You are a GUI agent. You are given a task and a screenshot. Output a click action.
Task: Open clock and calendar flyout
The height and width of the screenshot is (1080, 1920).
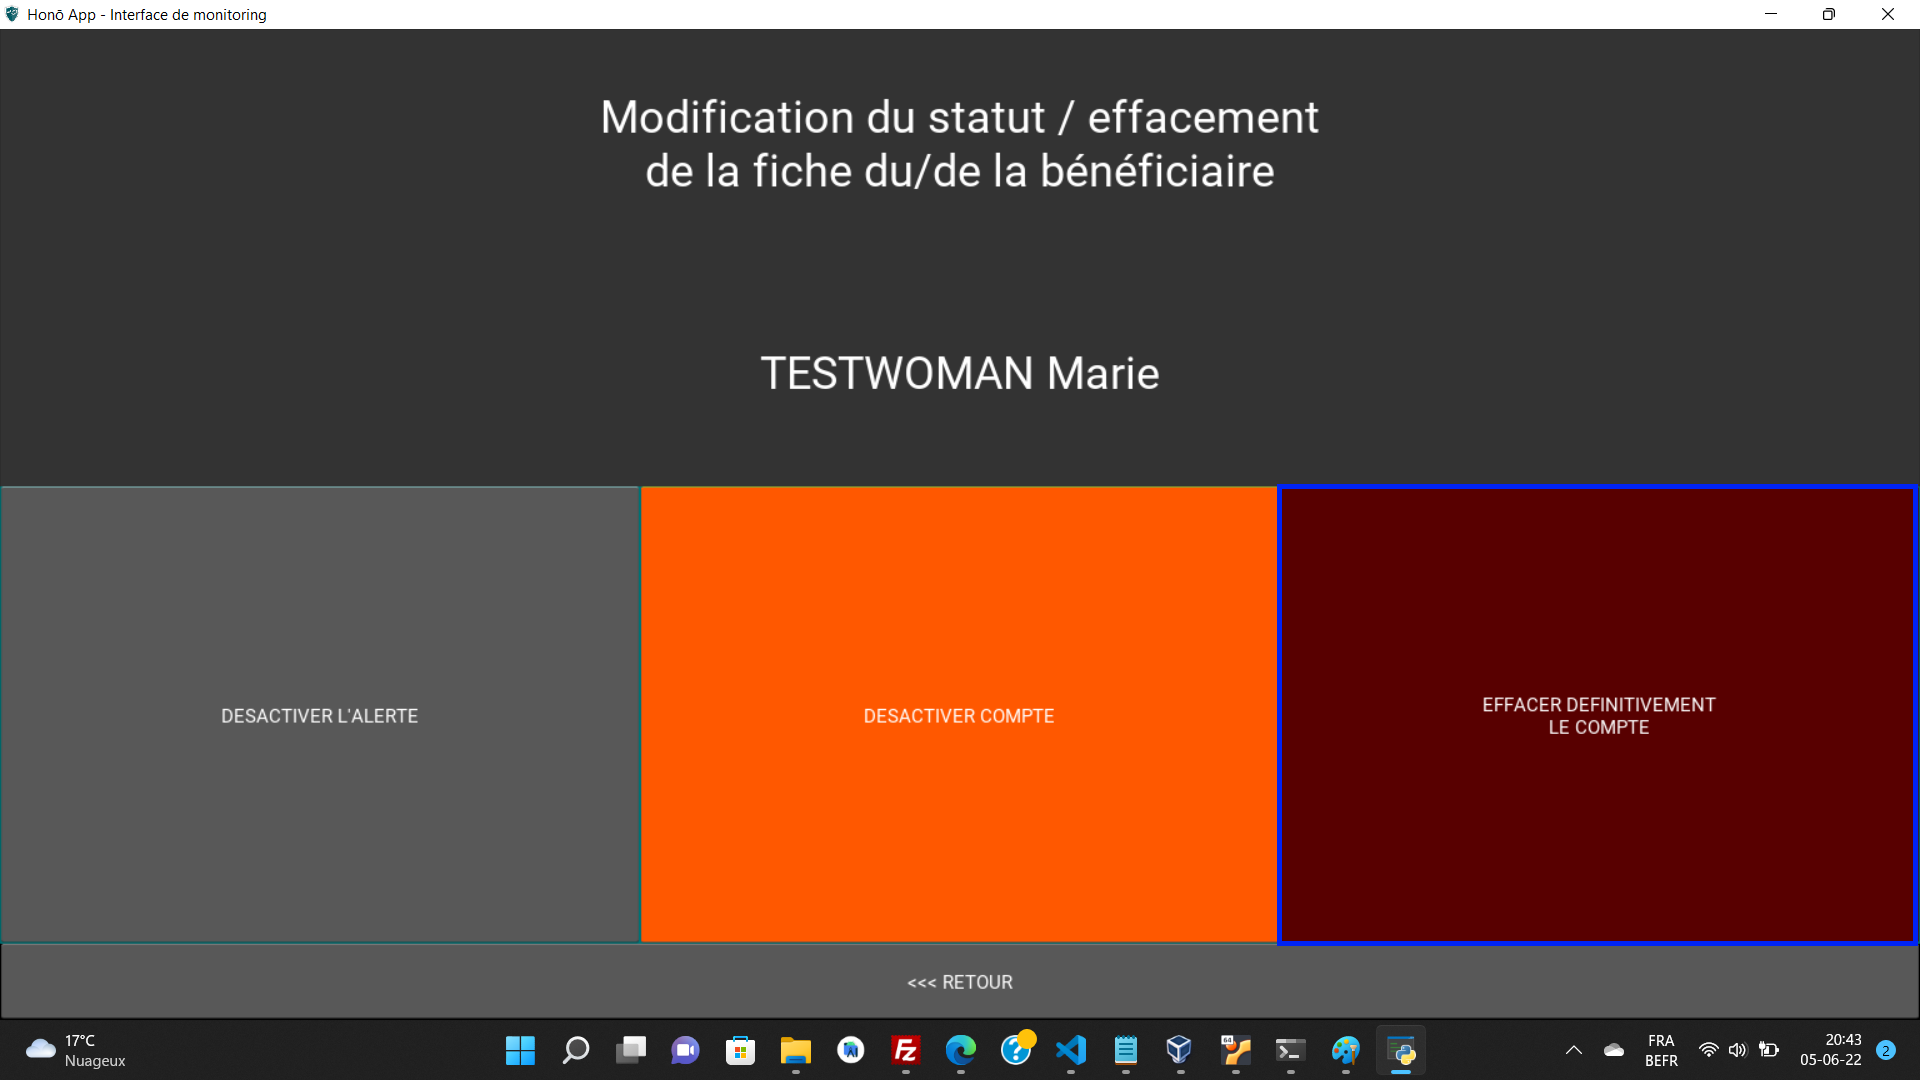[1830, 1050]
